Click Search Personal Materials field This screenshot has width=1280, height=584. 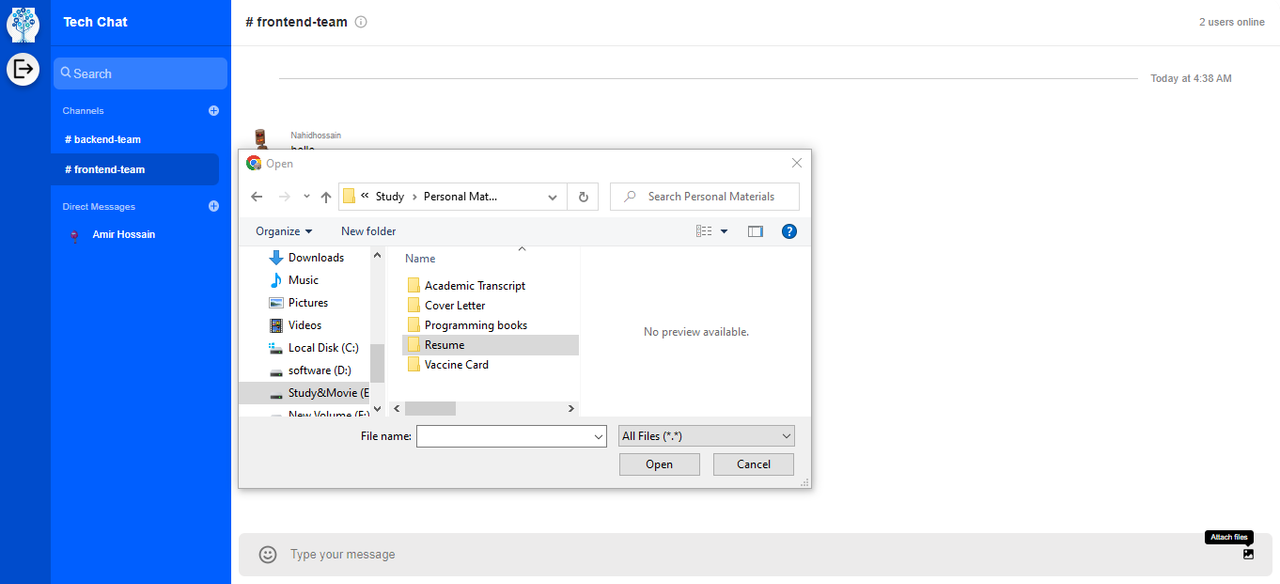pos(705,197)
